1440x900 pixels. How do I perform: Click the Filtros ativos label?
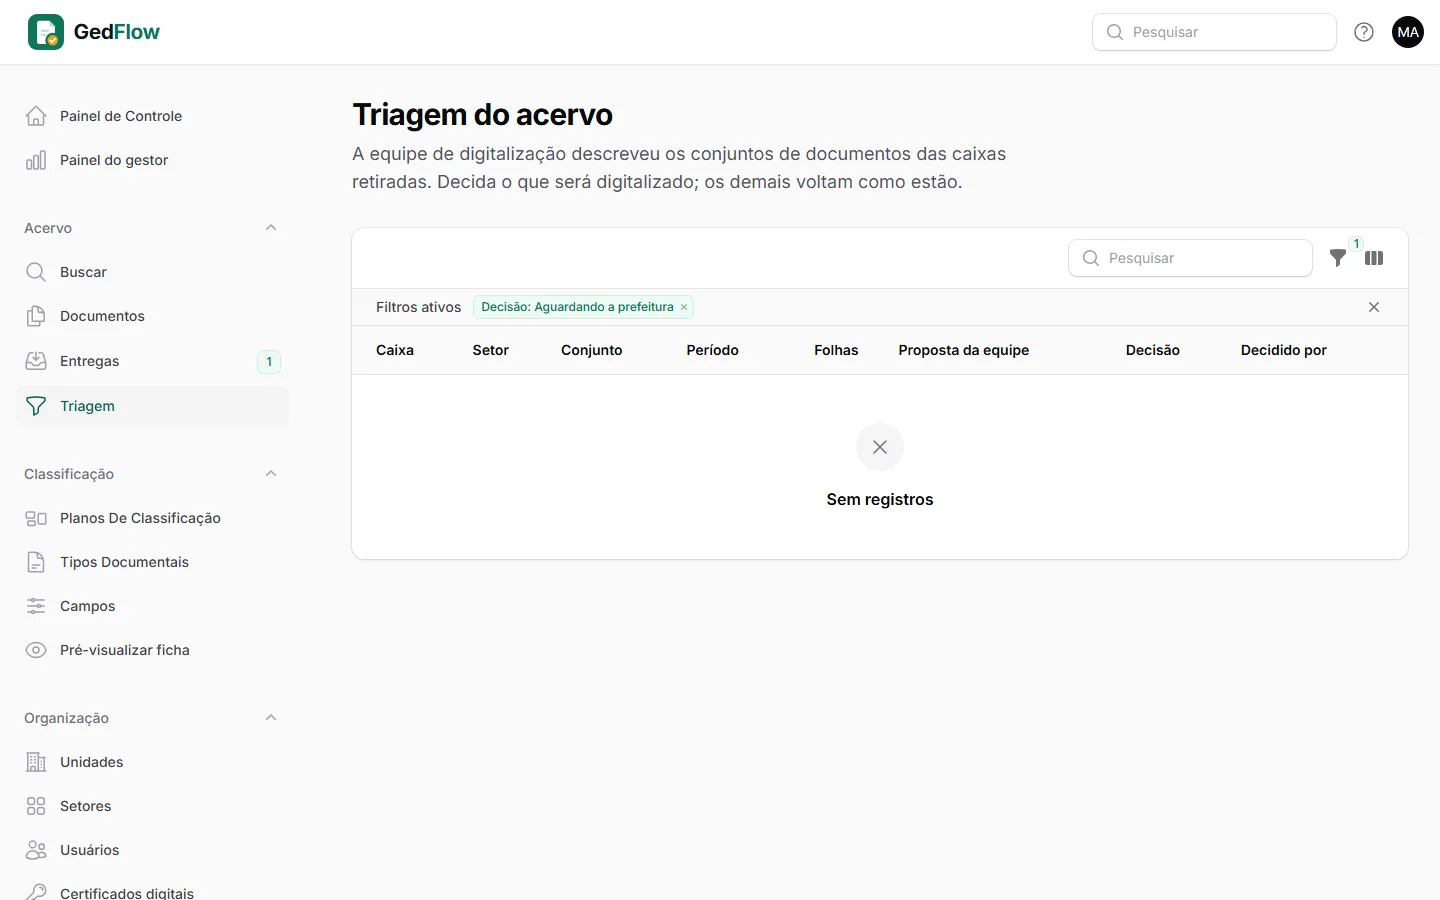click(x=419, y=307)
